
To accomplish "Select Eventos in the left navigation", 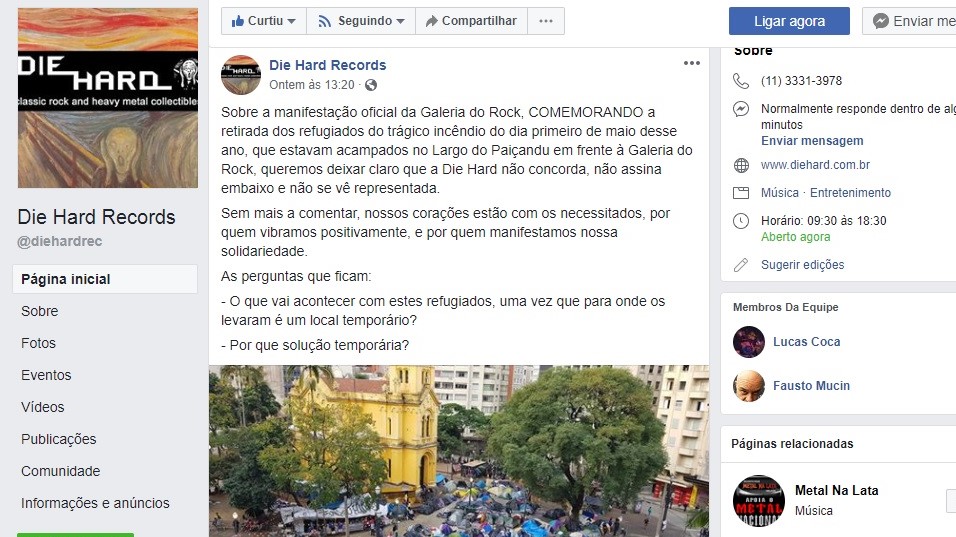I will click(x=46, y=375).
